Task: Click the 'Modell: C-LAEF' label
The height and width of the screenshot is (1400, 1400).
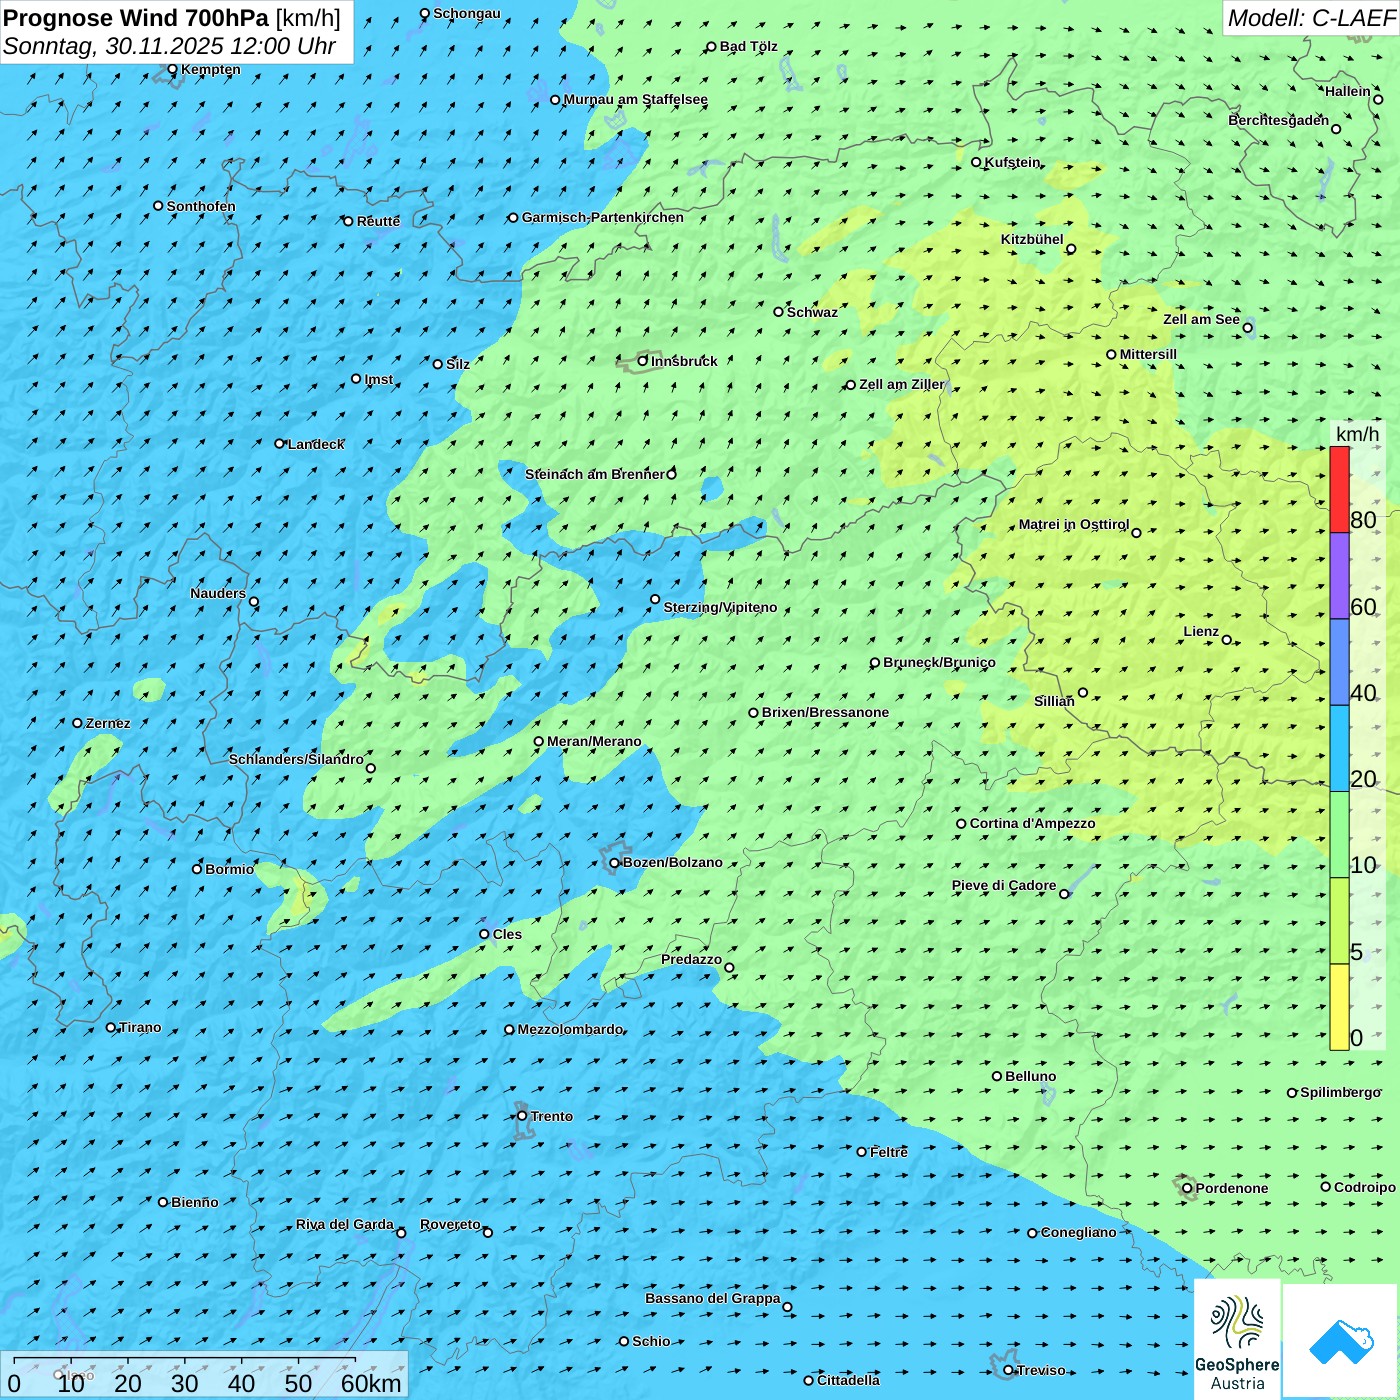Action: (1310, 18)
